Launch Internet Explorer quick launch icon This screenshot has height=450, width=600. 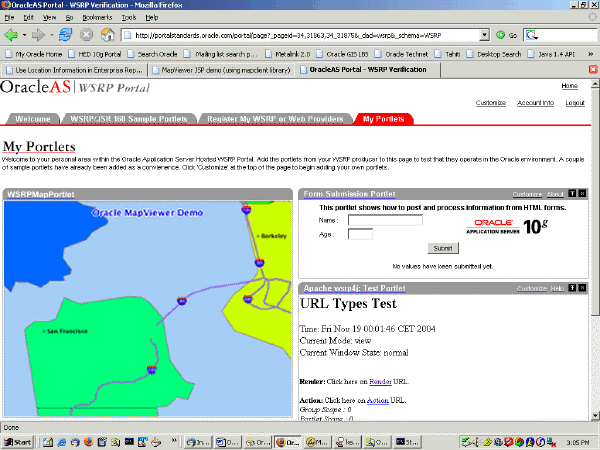[62, 442]
